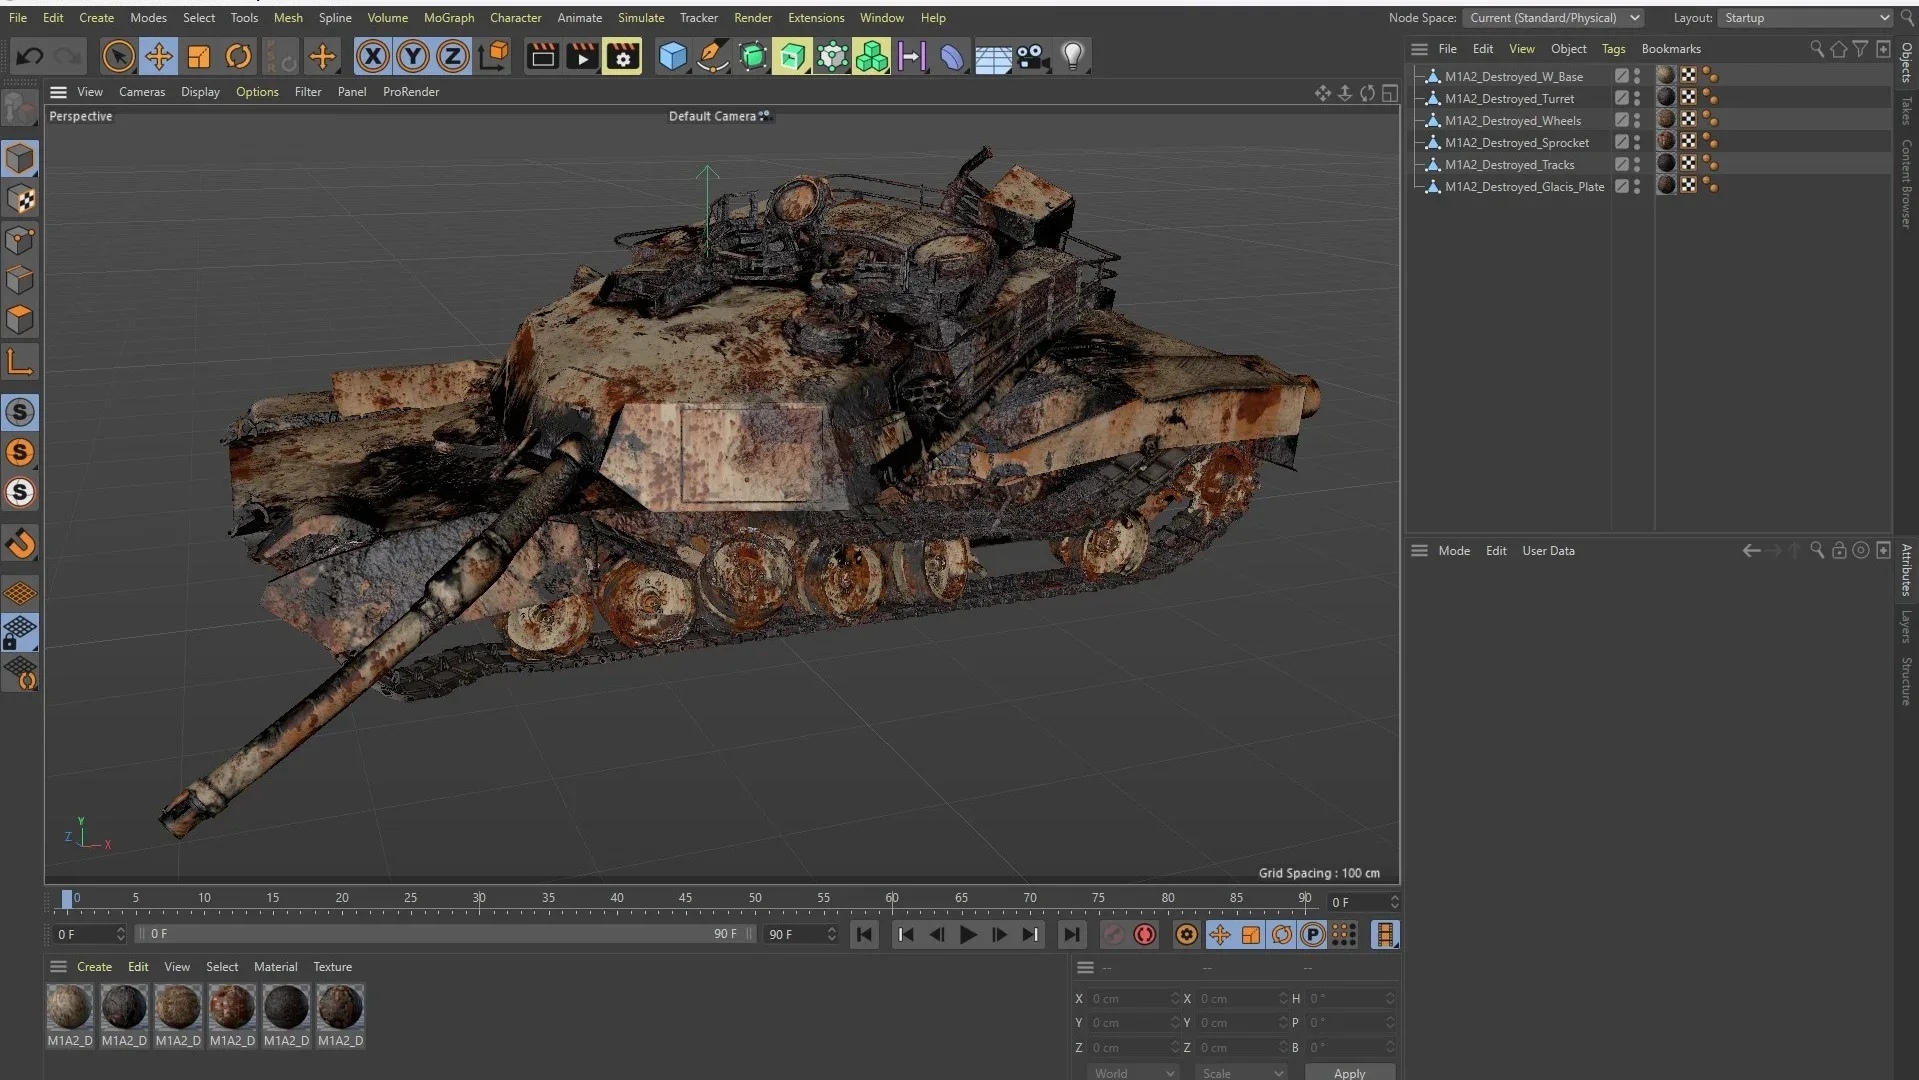Switch to Model mode in left palette

20,159
